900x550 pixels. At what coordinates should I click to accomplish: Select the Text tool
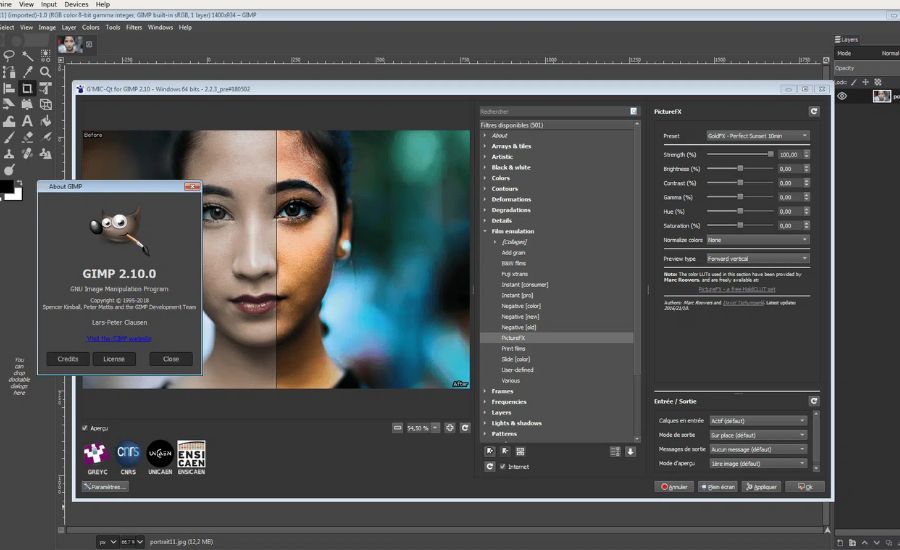click(27, 121)
